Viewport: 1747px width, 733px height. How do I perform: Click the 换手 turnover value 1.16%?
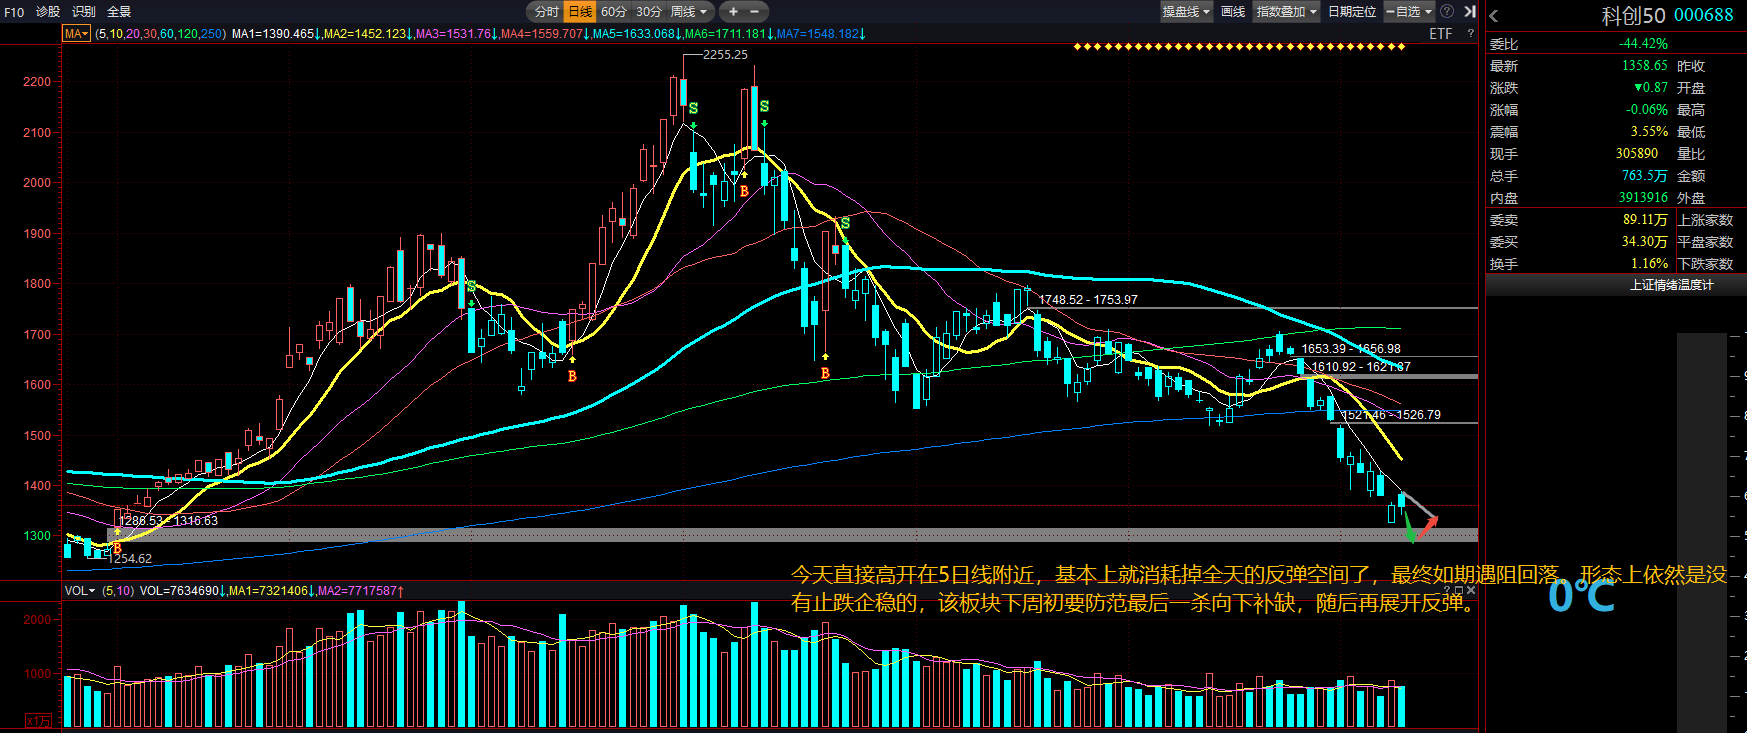coord(1649,264)
